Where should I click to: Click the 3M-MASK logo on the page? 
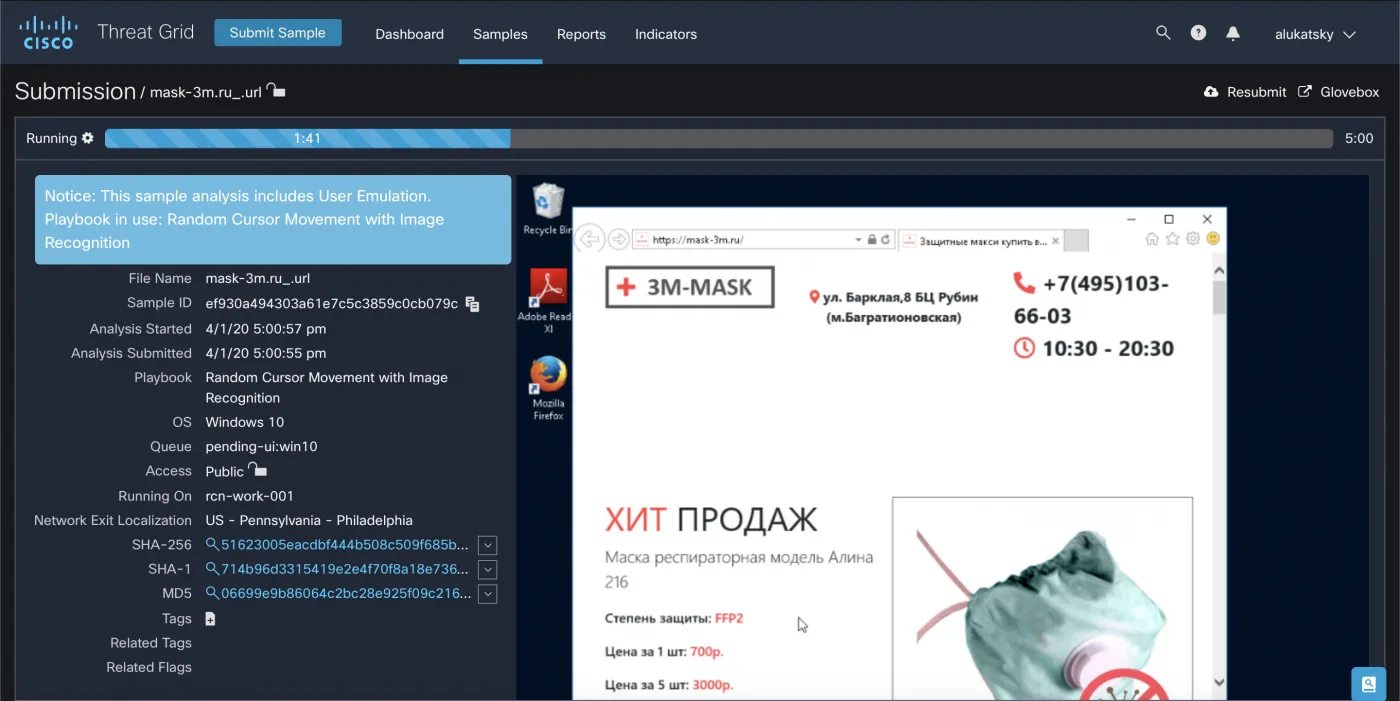(x=690, y=287)
